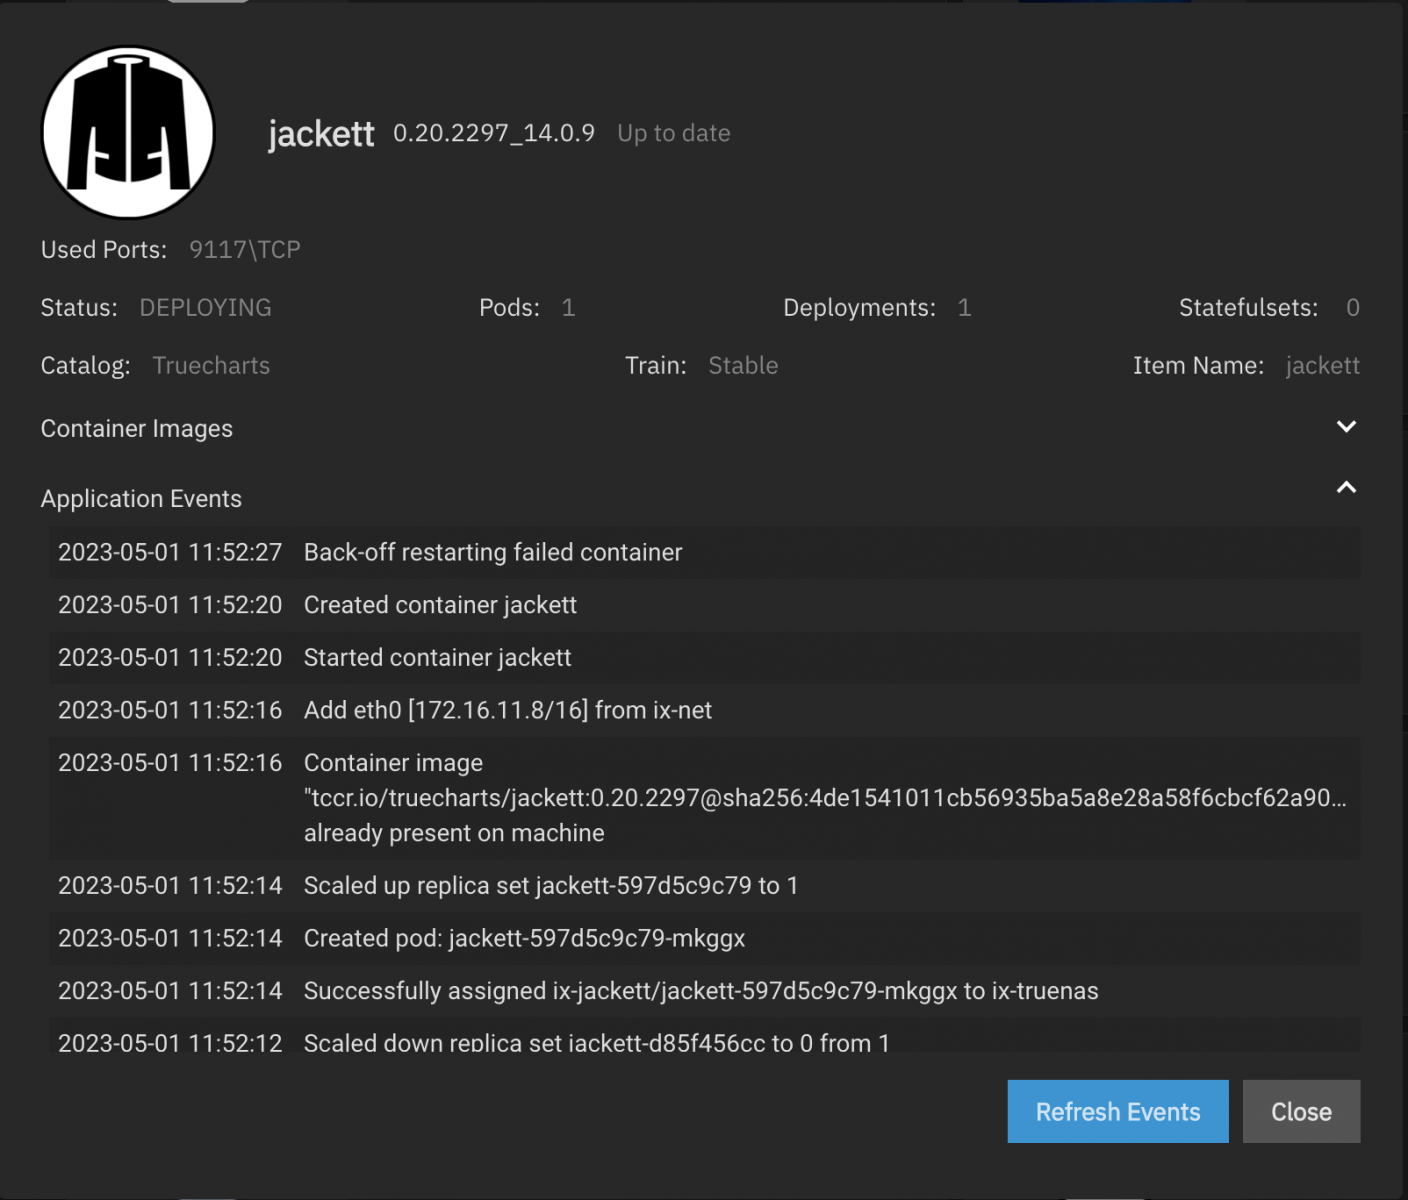Click the Used Ports label

[104, 250]
